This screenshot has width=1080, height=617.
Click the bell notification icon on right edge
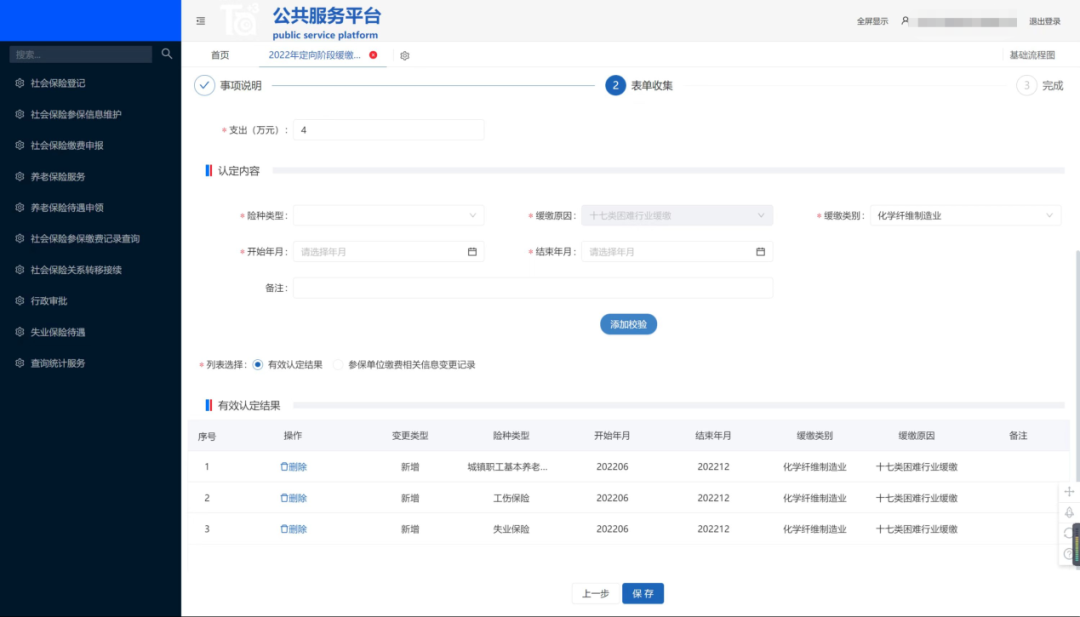(x=1068, y=512)
